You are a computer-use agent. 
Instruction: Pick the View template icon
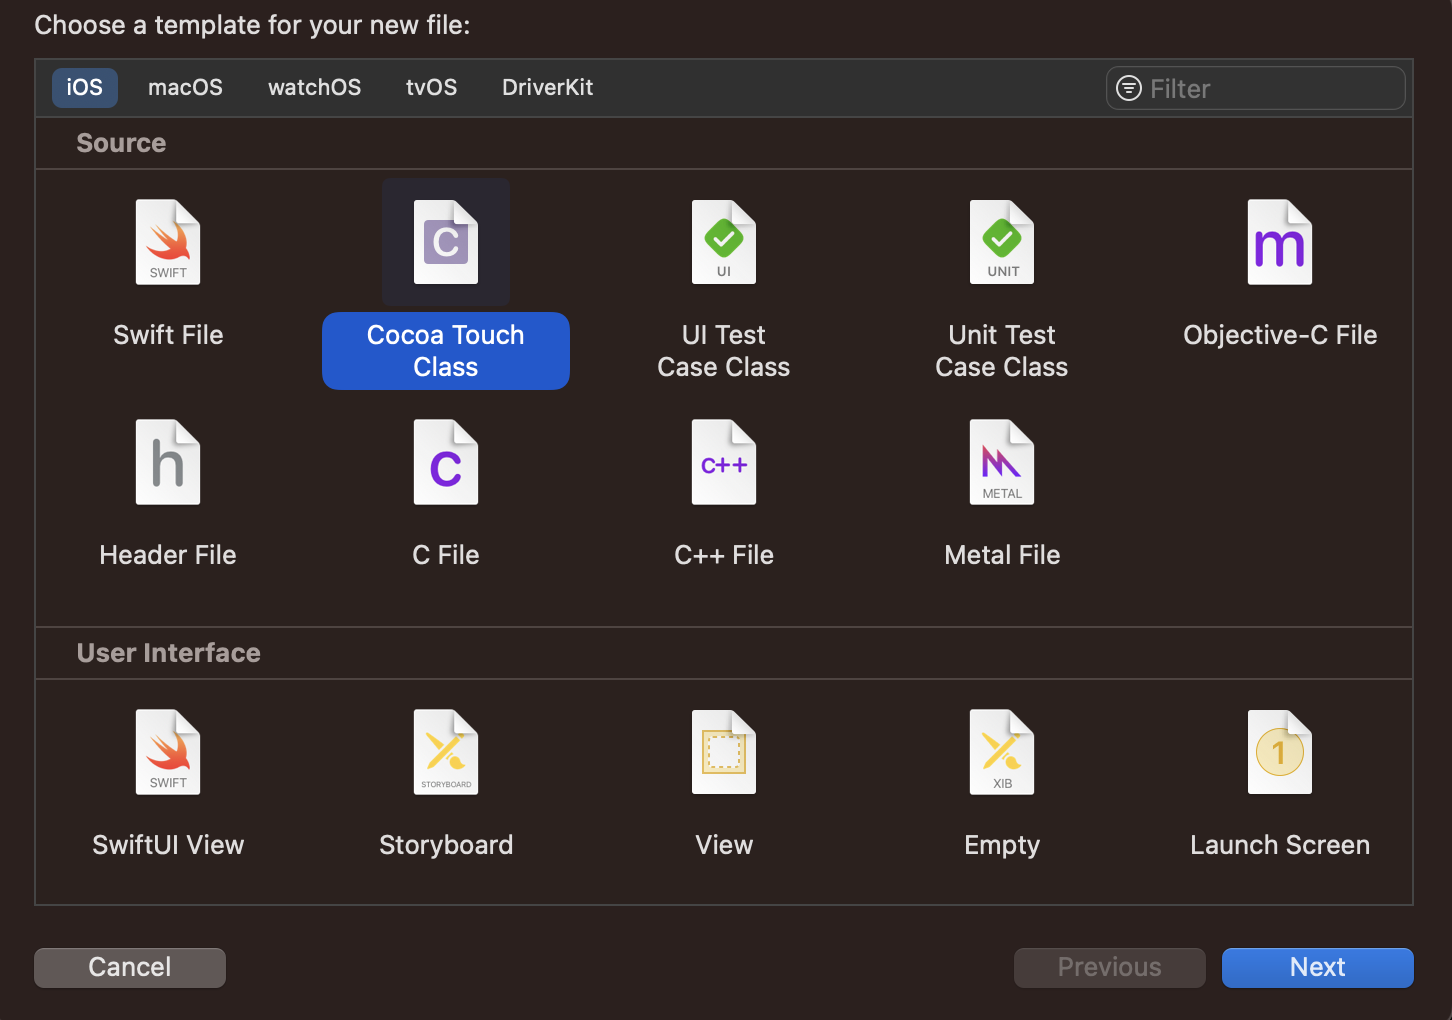pos(724,752)
